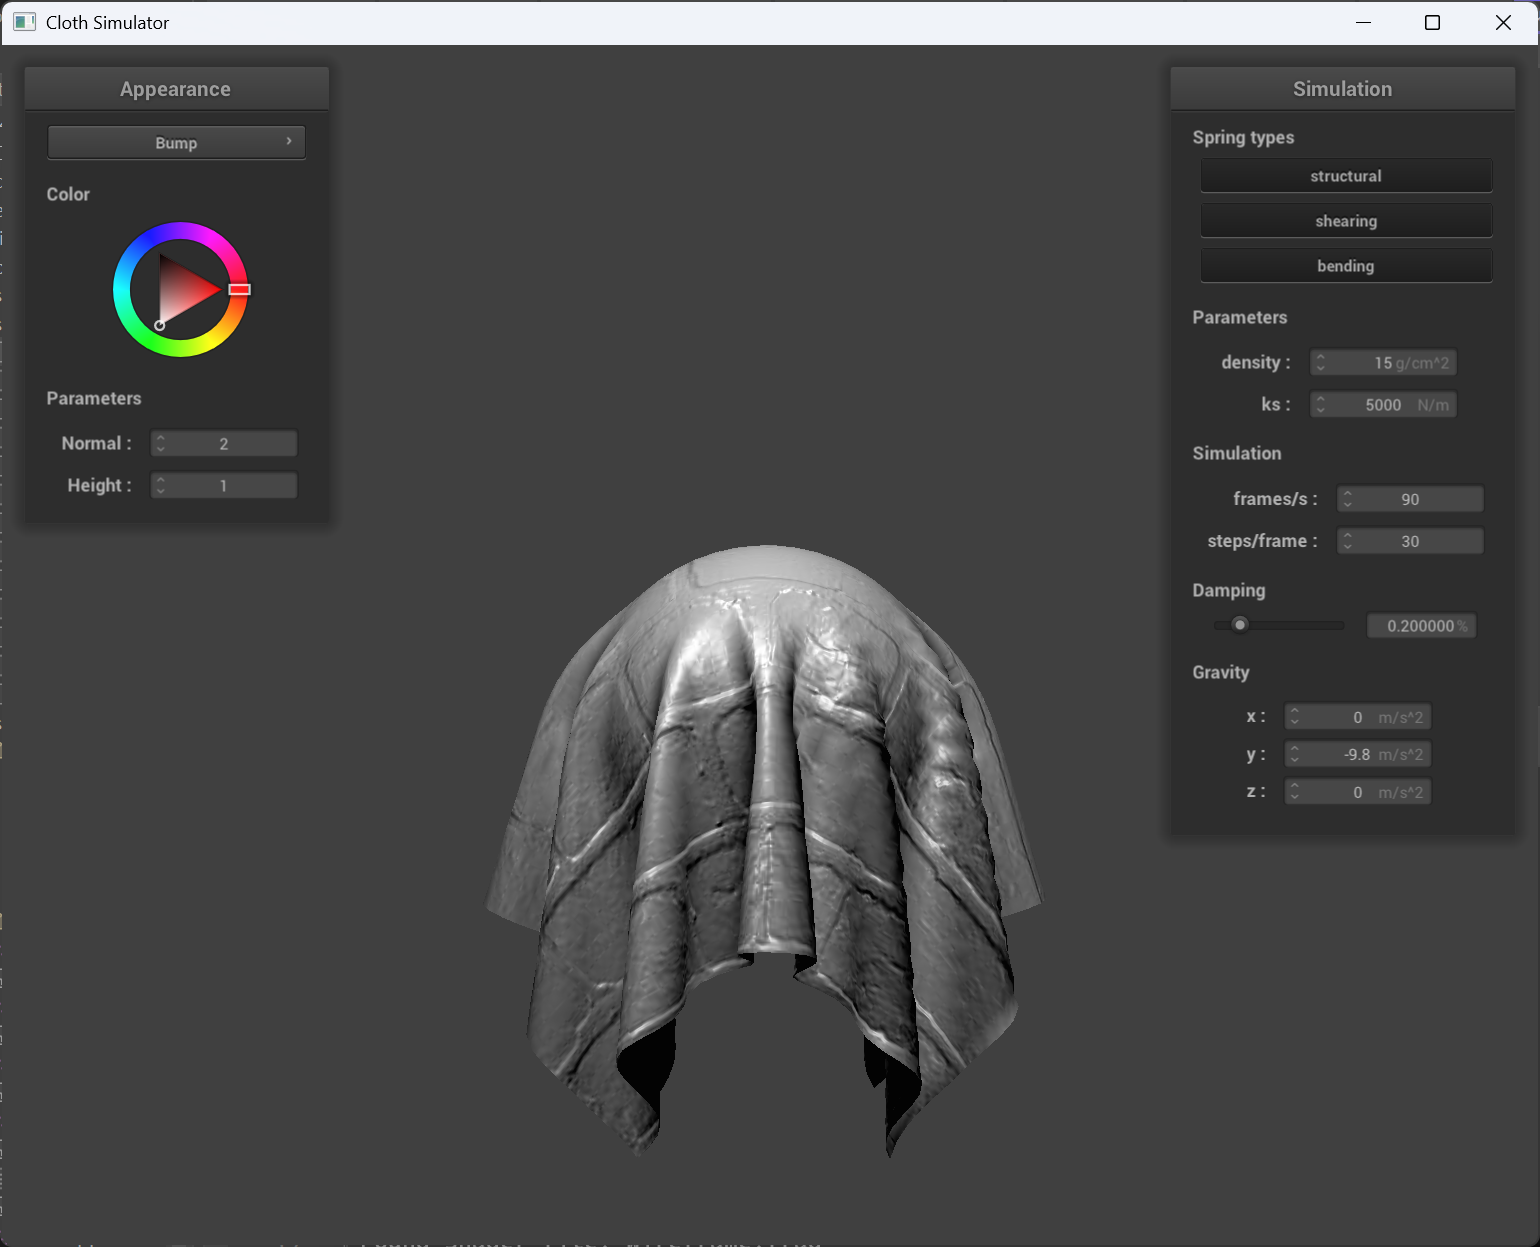This screenshot has width=1540, height=1247.
Task: Click the Gravity x value field
Action: (x=1357, y=716)
